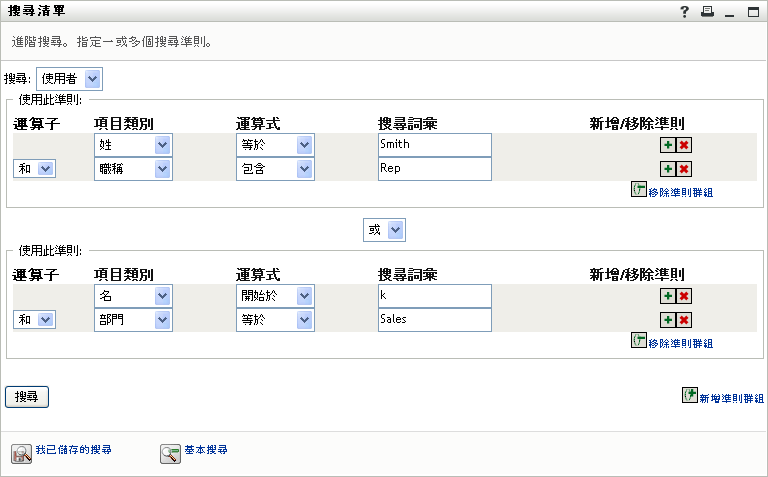Add criterion after the 'k' row
Viewport: 768px width, 477px height.
[x=667, y=296]
